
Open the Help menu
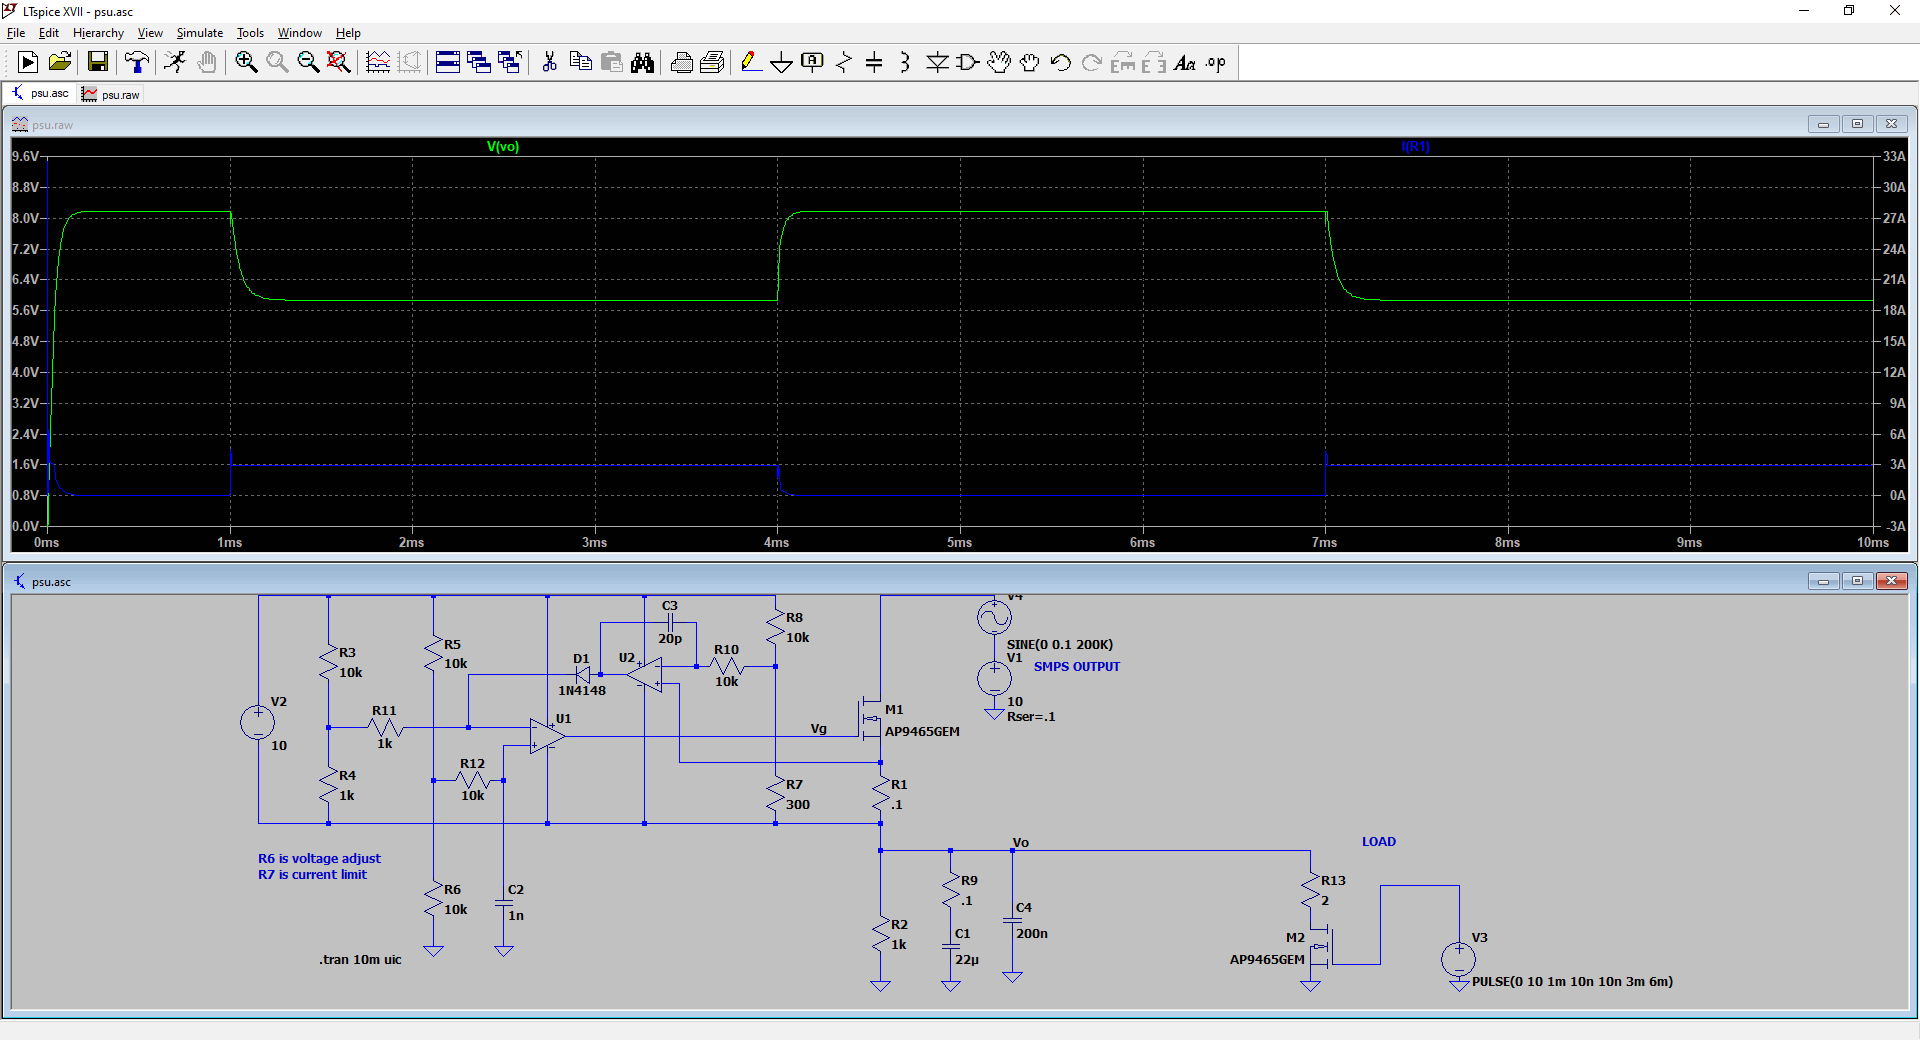[x=348, y=33]
